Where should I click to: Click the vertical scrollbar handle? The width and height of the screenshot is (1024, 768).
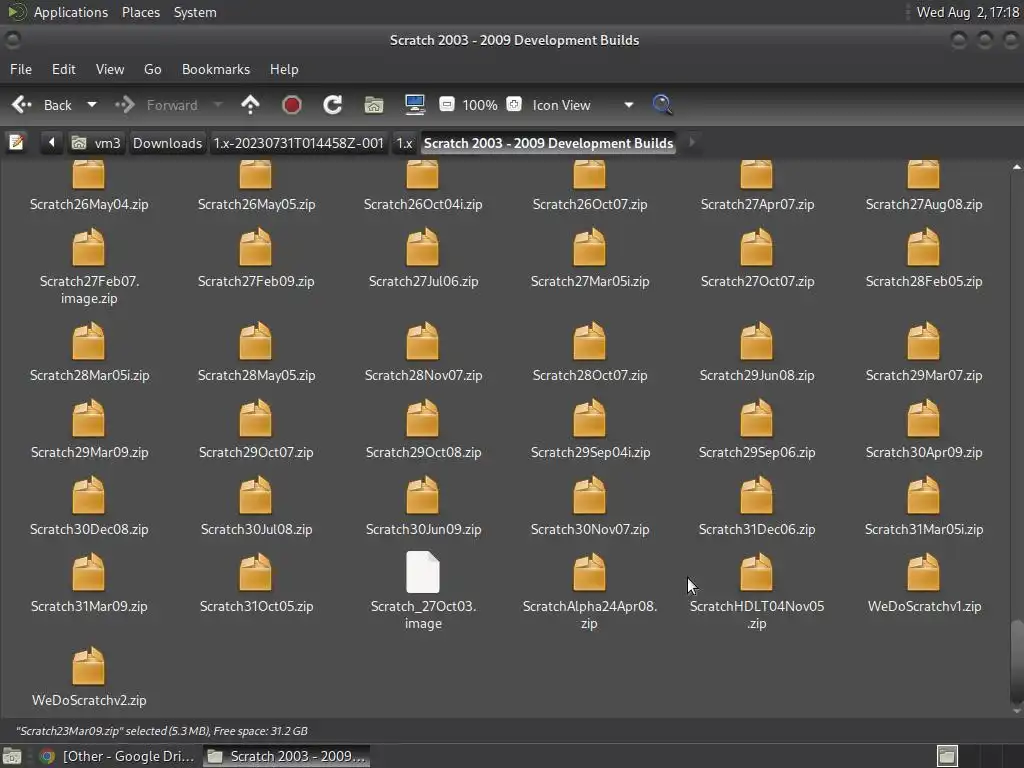[x=1016, y=660]
